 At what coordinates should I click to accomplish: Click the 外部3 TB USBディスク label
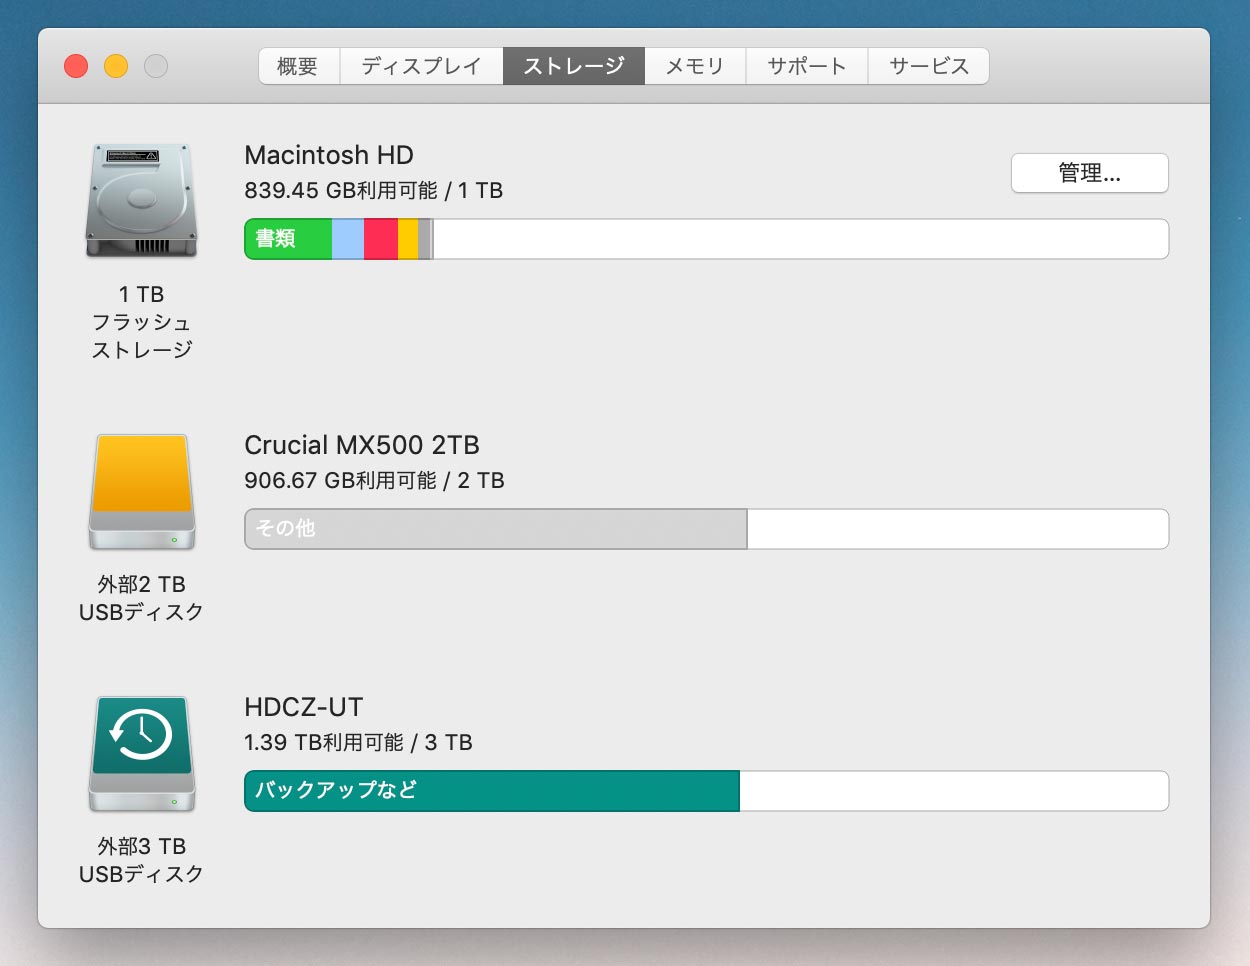pos(141,860)
